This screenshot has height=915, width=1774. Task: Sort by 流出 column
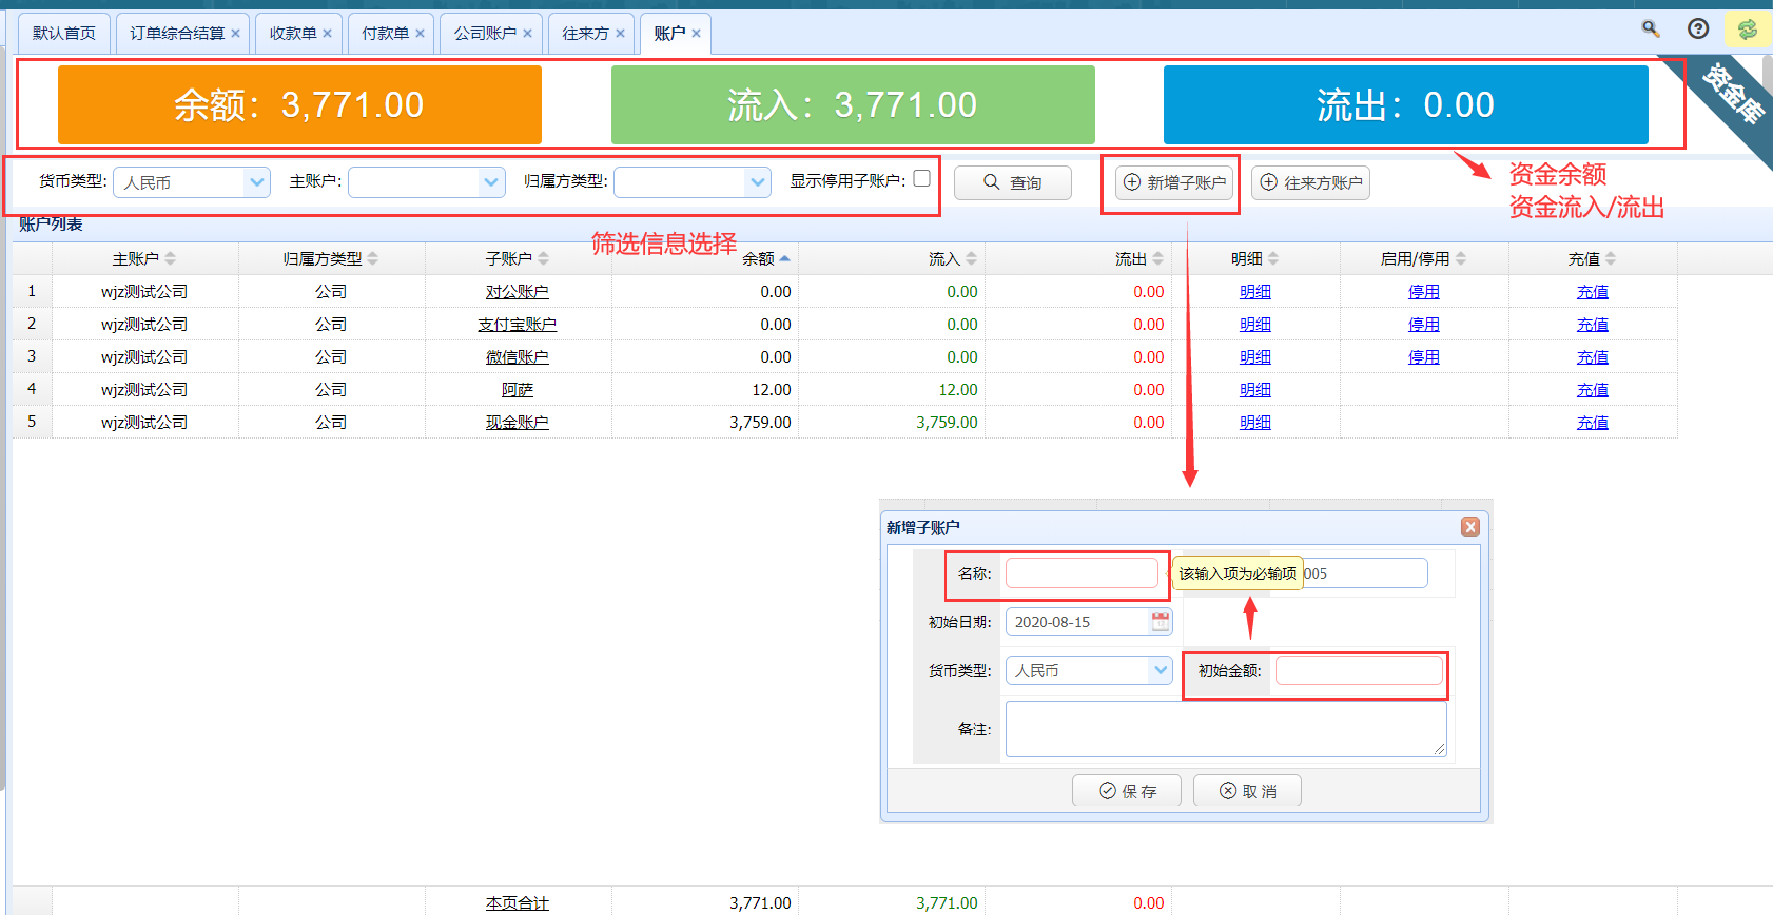pyautogui.click(x=1079, y=259)
